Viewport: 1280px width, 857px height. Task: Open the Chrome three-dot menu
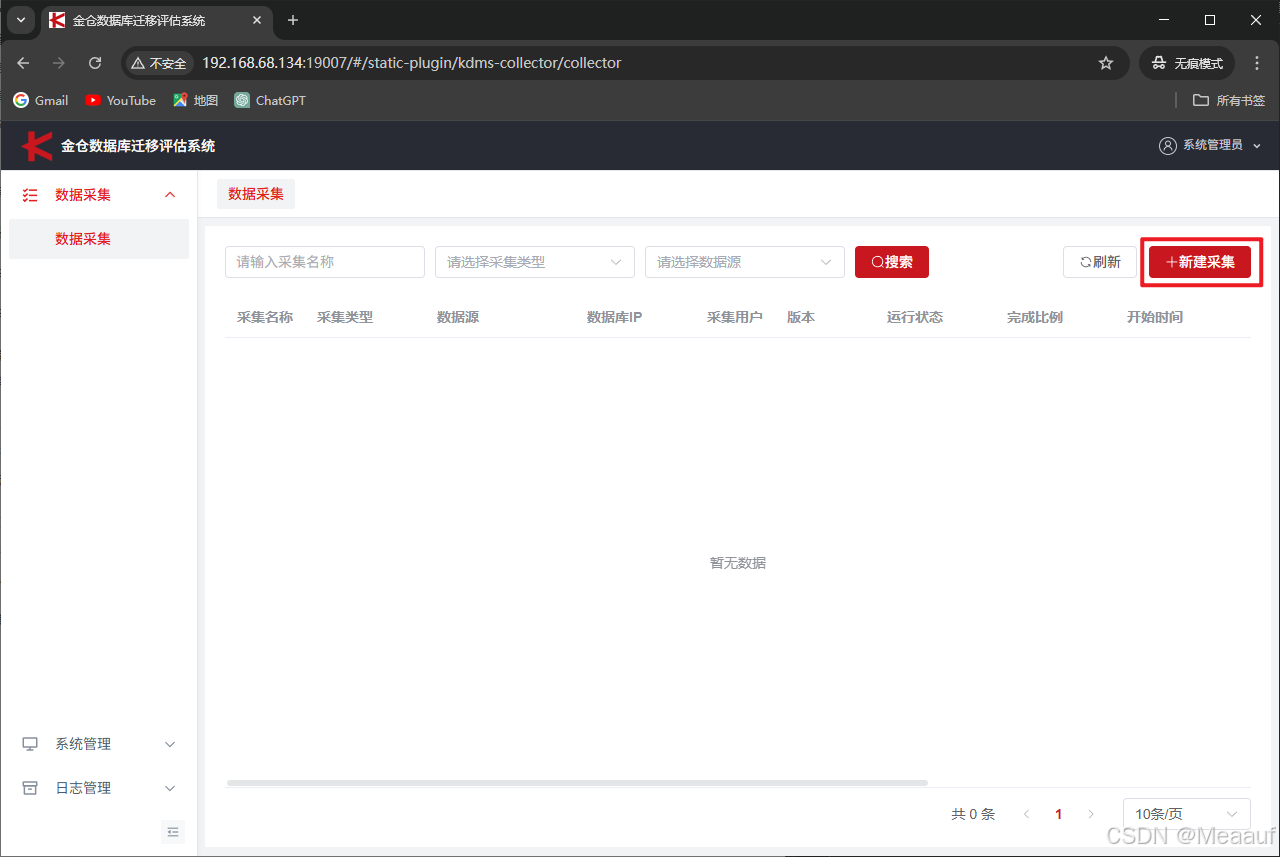click(x=1257, y=63)
